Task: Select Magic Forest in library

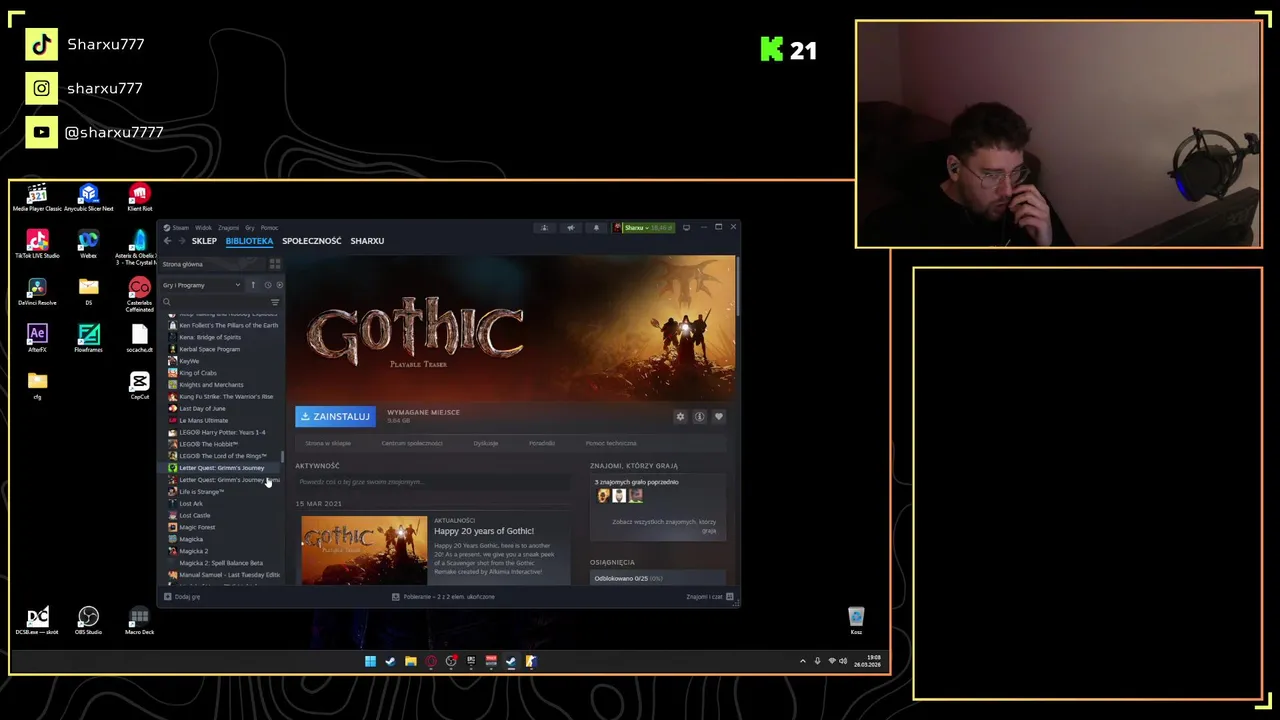Action: coord(197,528)
